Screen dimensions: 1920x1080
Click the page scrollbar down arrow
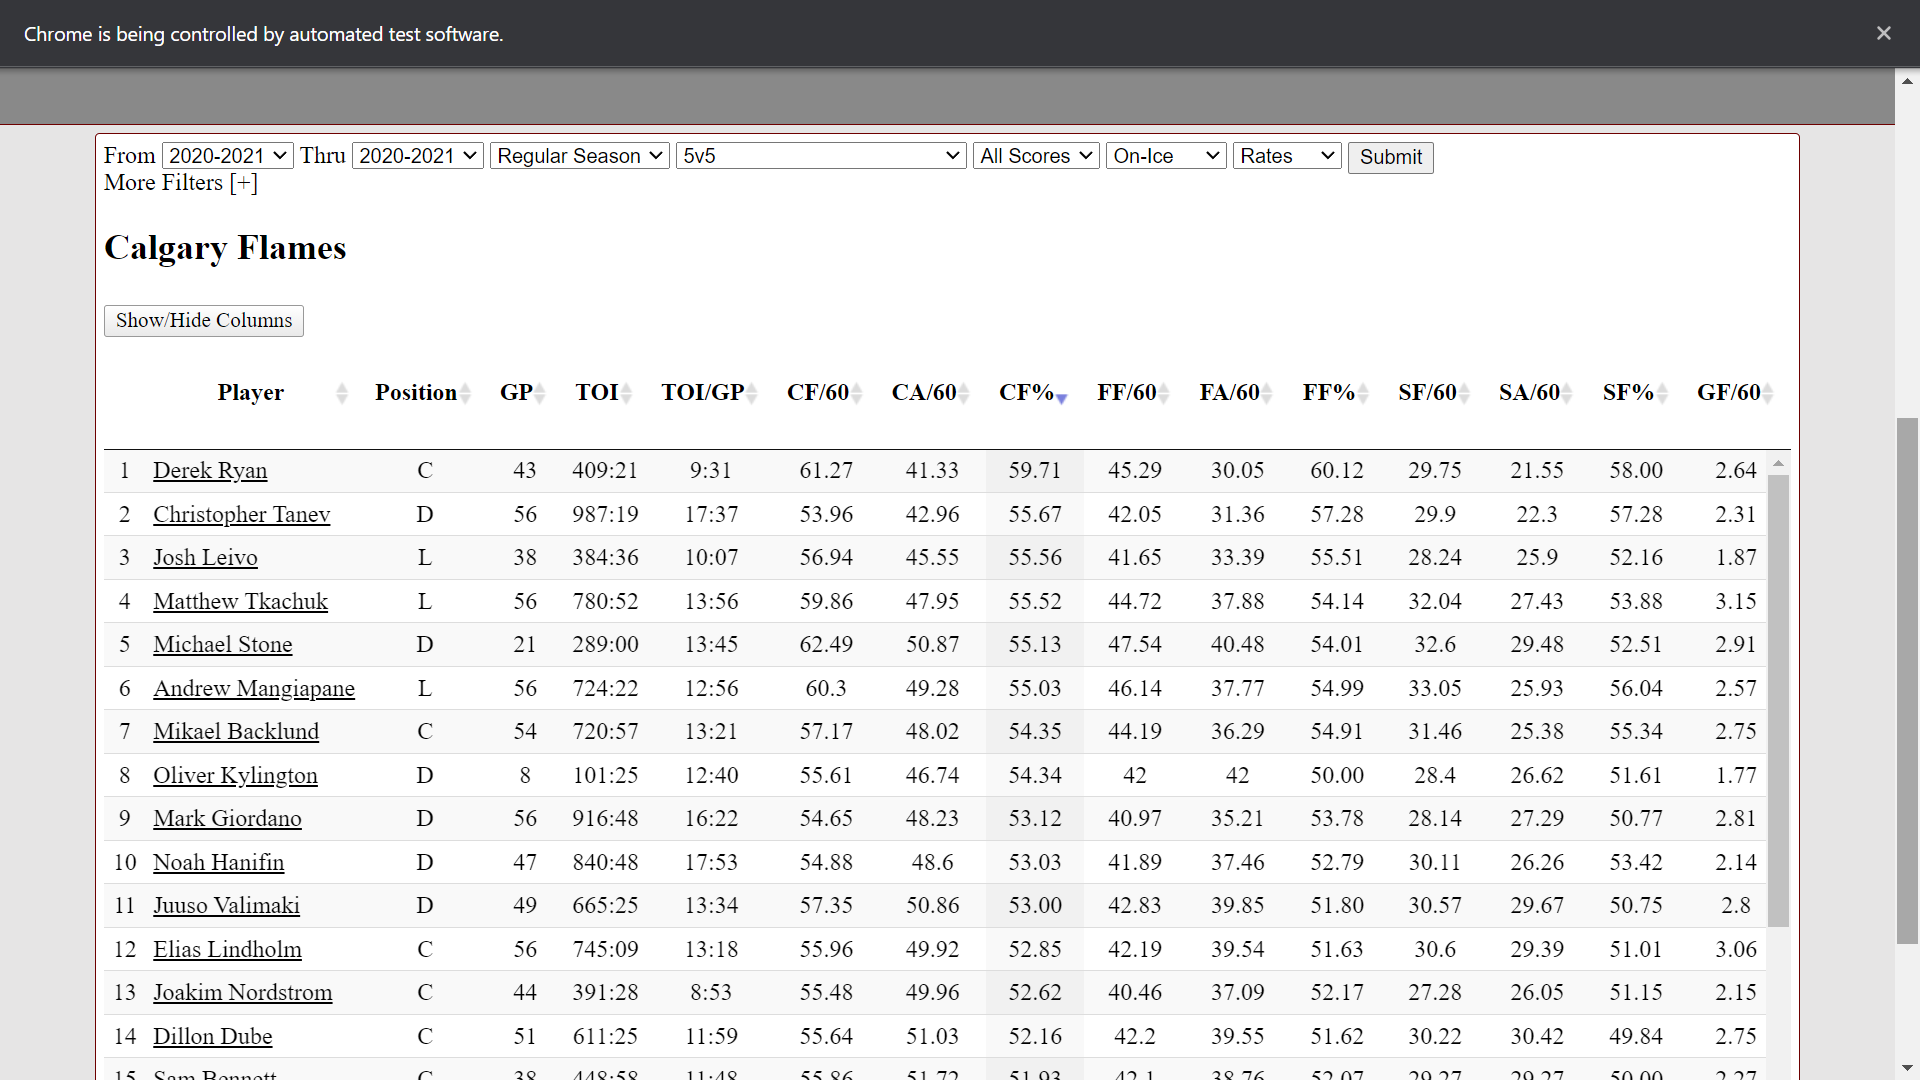click(x=1908, y=1069)
